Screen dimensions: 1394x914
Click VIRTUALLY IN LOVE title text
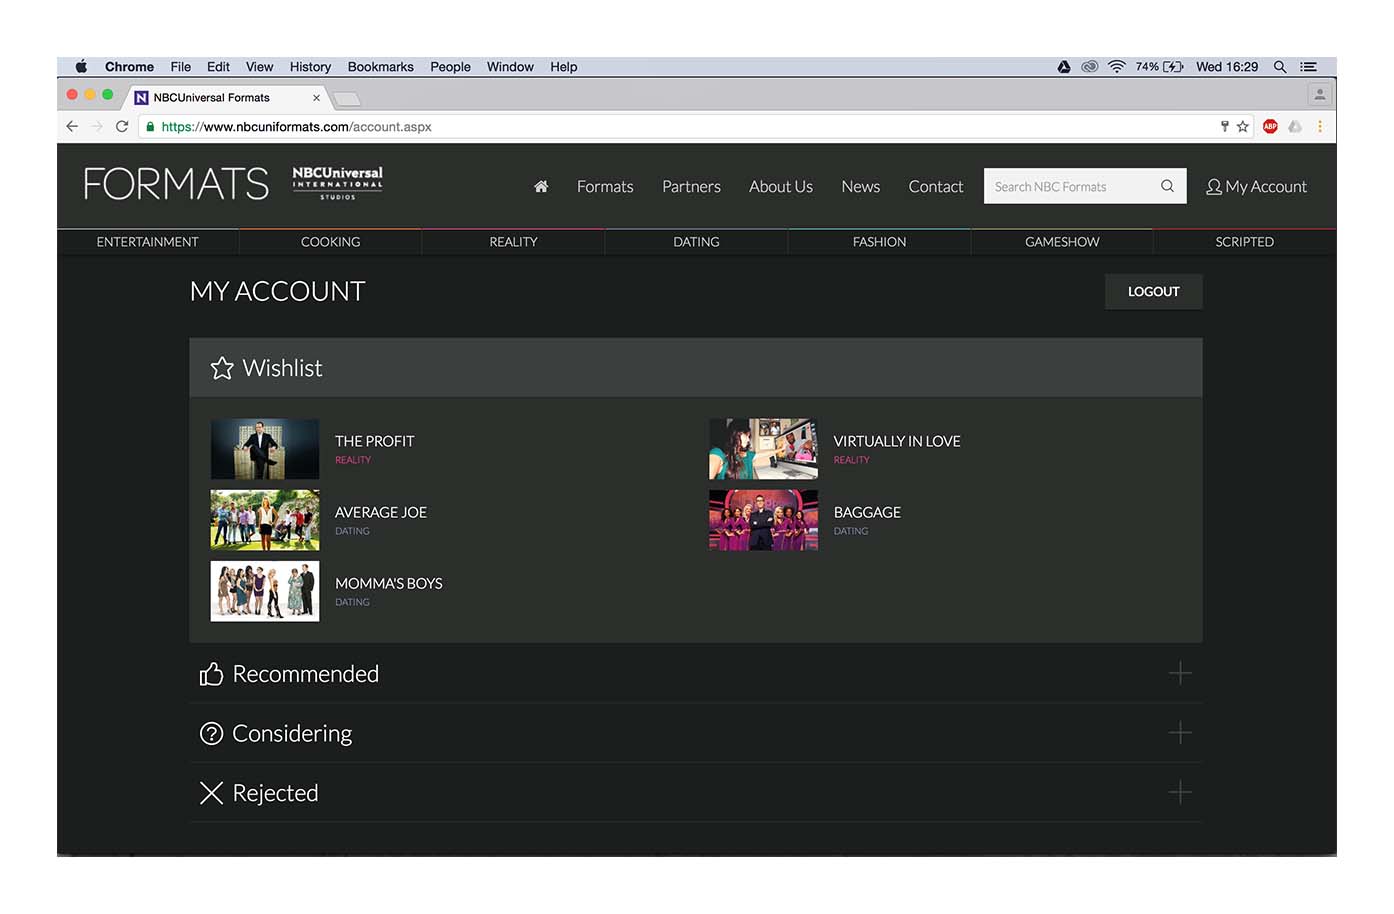[x=897, y=441]
